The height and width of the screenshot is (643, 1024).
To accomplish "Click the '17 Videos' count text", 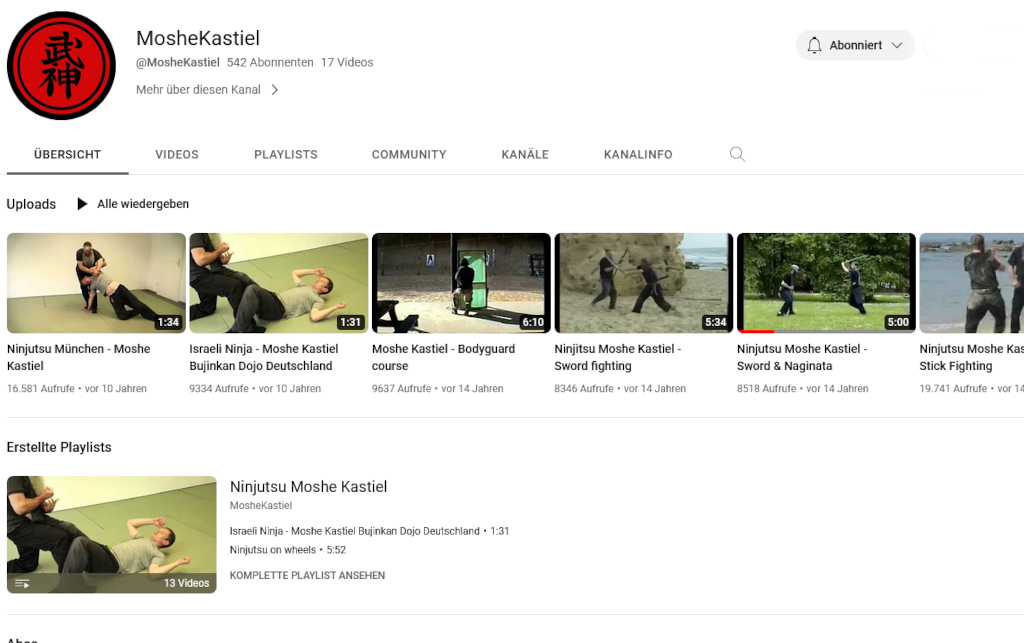I will point(347,62).
